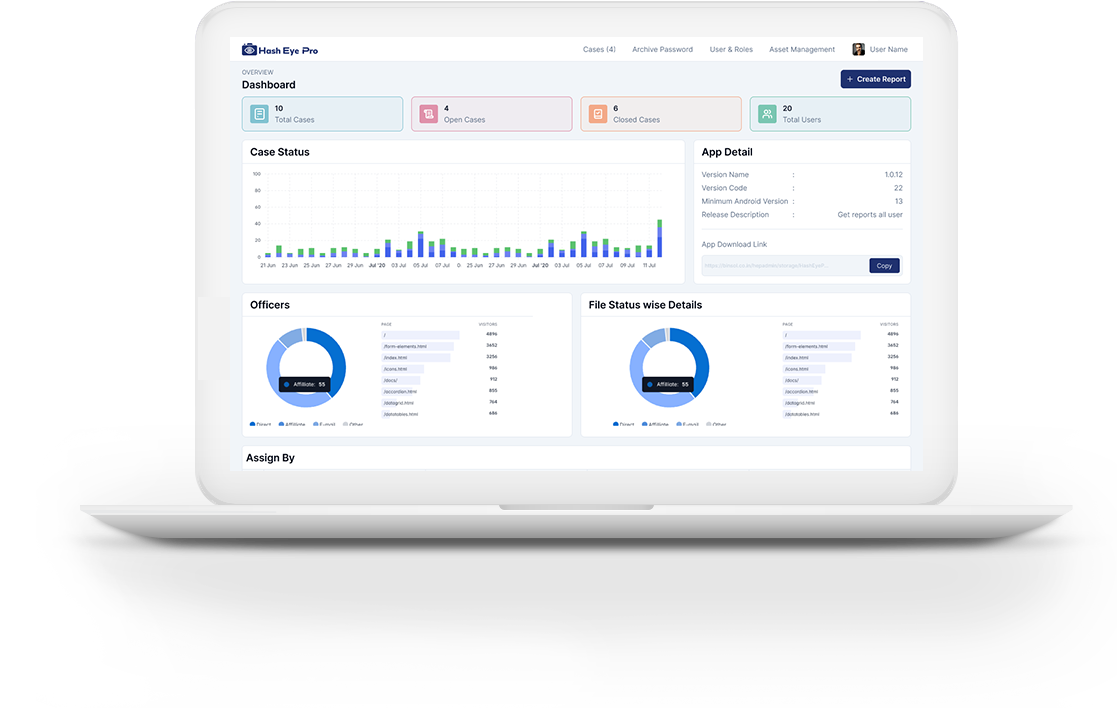The width and height of the screenshot is (1117, 708).
Task: Click the '21 Jun' axis label
Action: [x=268, y=265]
